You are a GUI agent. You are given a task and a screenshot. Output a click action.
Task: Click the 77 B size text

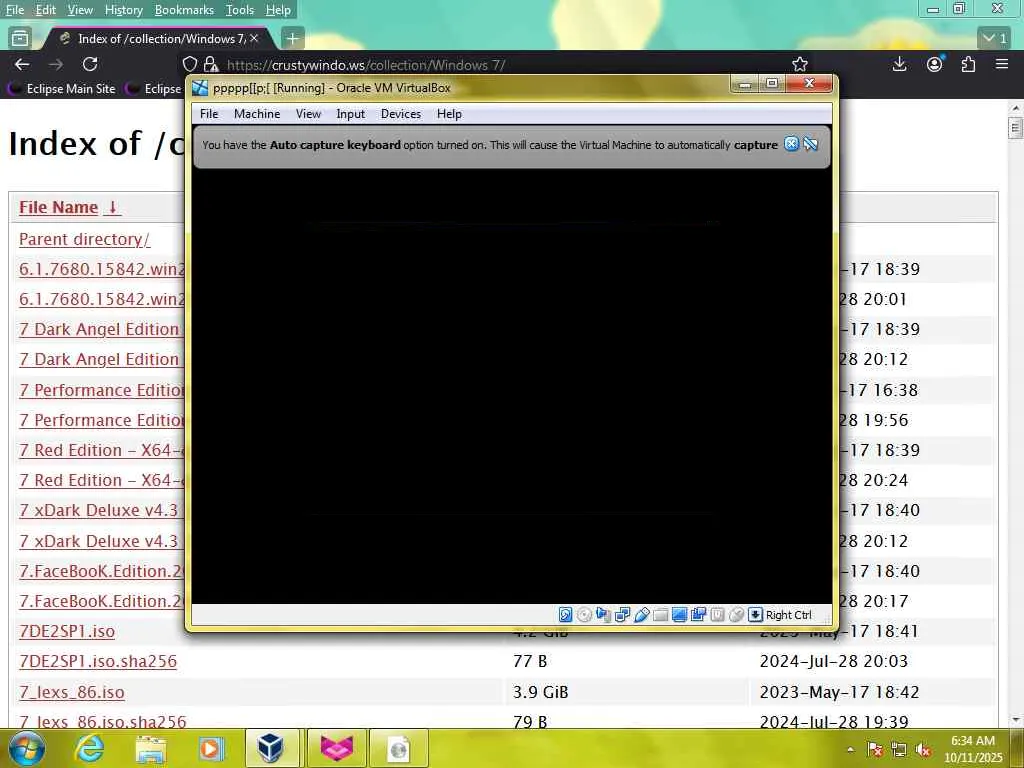(530, 662)
